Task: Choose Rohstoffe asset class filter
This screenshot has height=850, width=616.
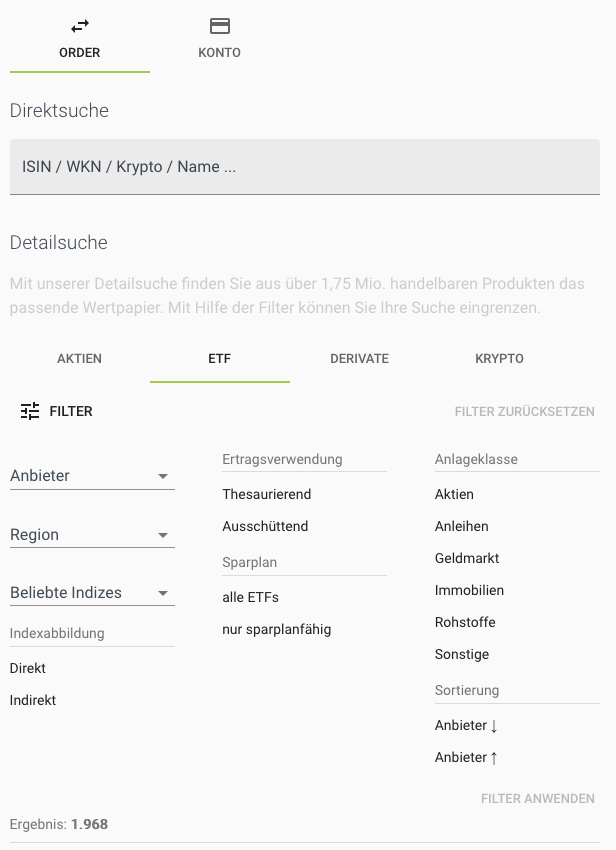Action: [465, 623]
